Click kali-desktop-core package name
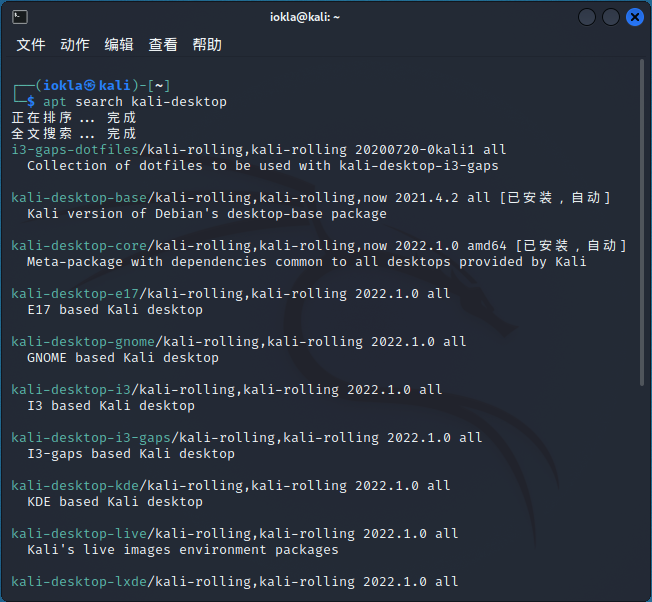 pyautogui.click(x=79, y=245)
